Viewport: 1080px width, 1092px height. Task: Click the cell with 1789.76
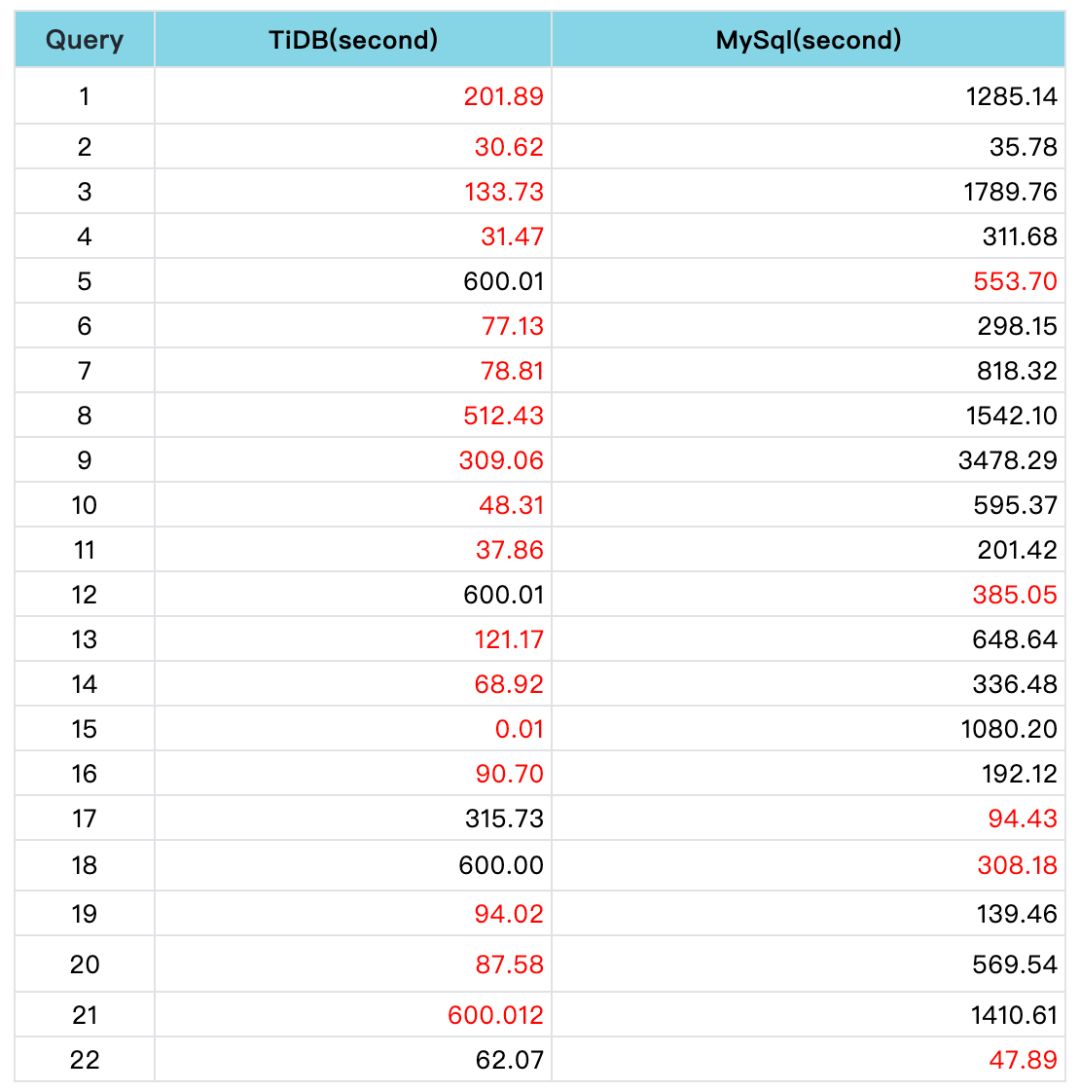1010,191
